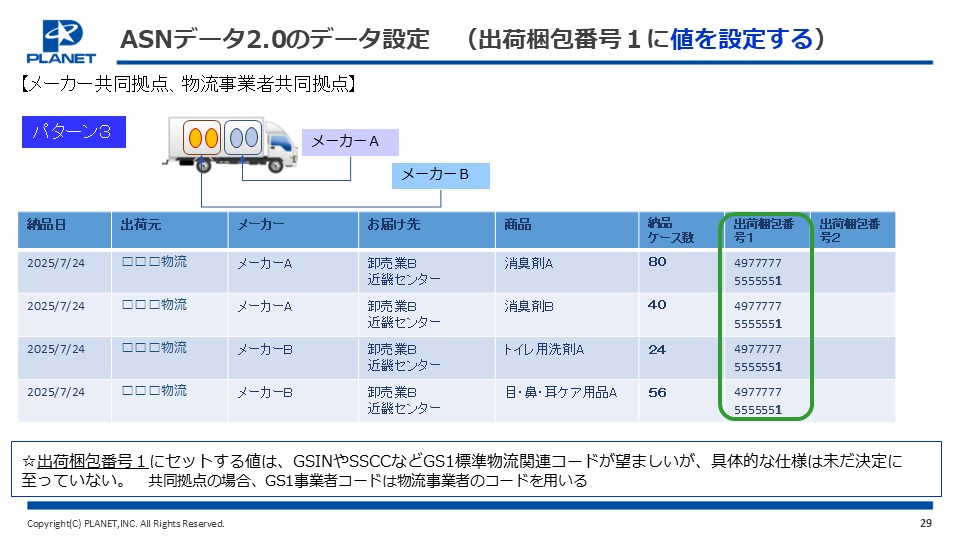Click □□□物流 in the 消臭剤A row
Image resolution: width=960 pixels, height=540 pixels.
coord(154,261)
